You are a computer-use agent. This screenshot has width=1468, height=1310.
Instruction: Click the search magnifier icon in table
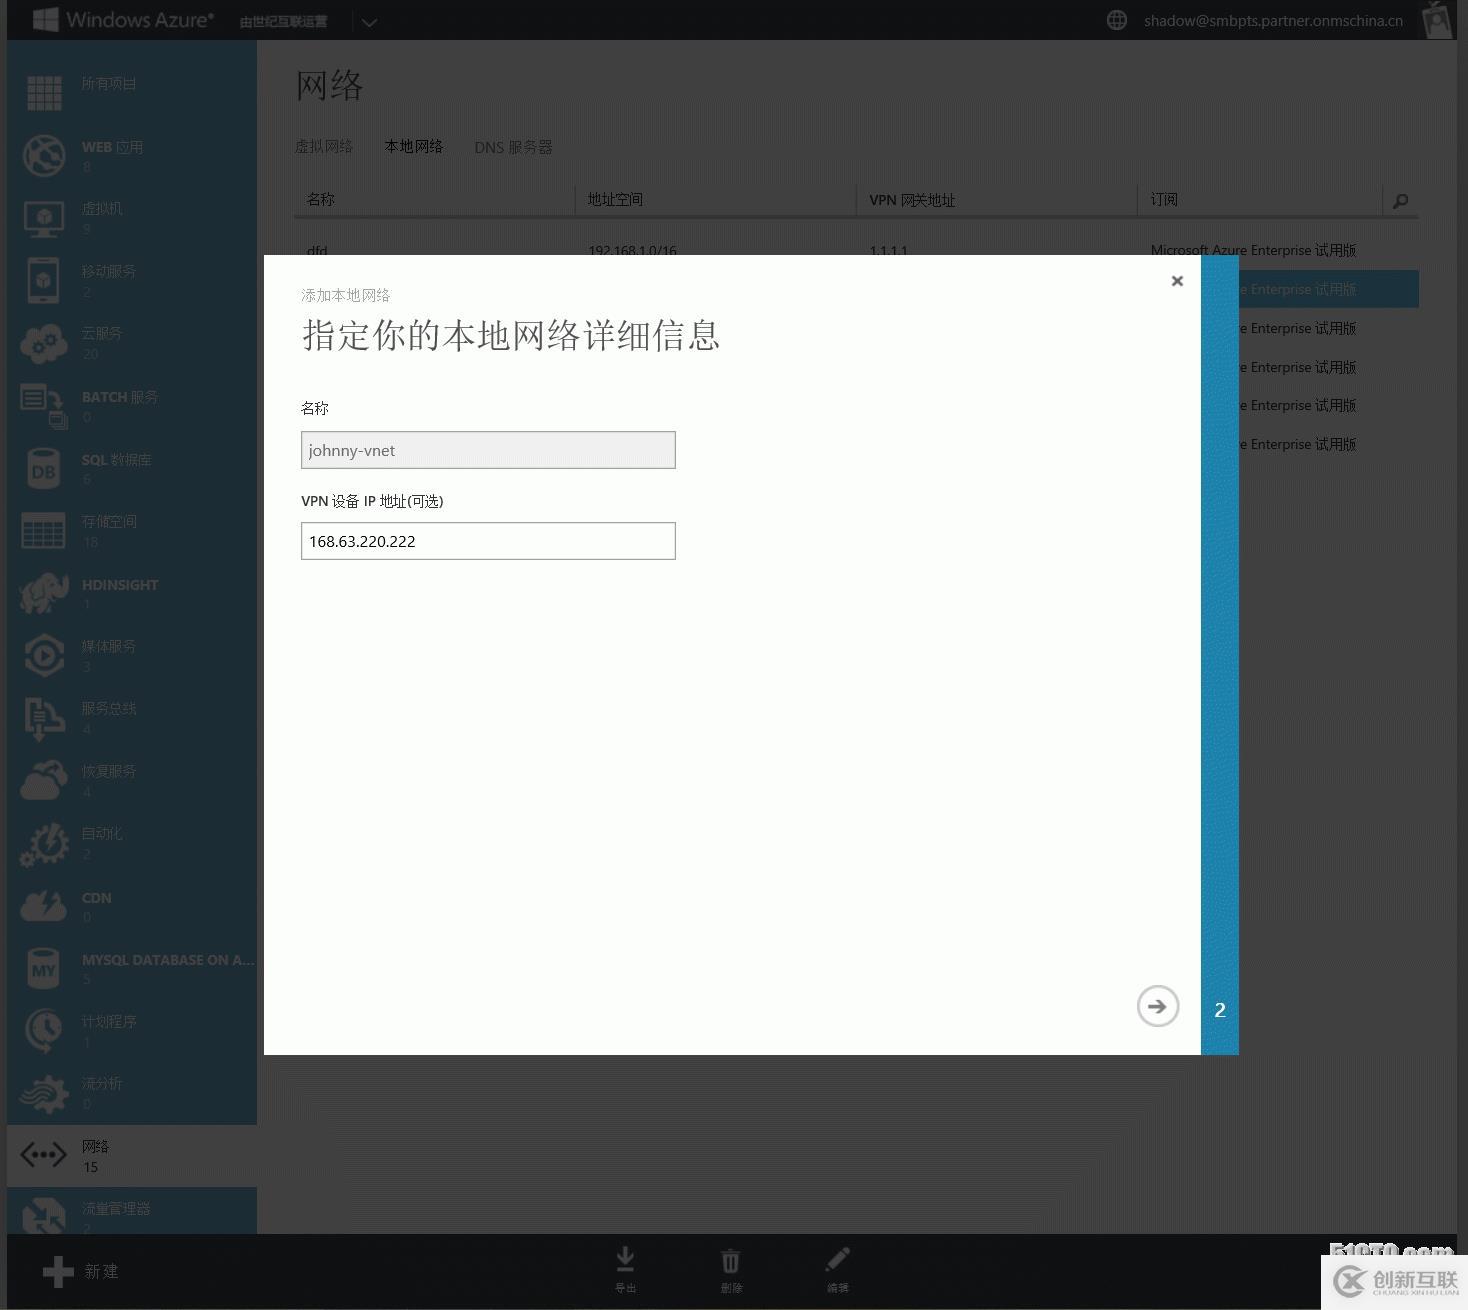coord(1400,201)
